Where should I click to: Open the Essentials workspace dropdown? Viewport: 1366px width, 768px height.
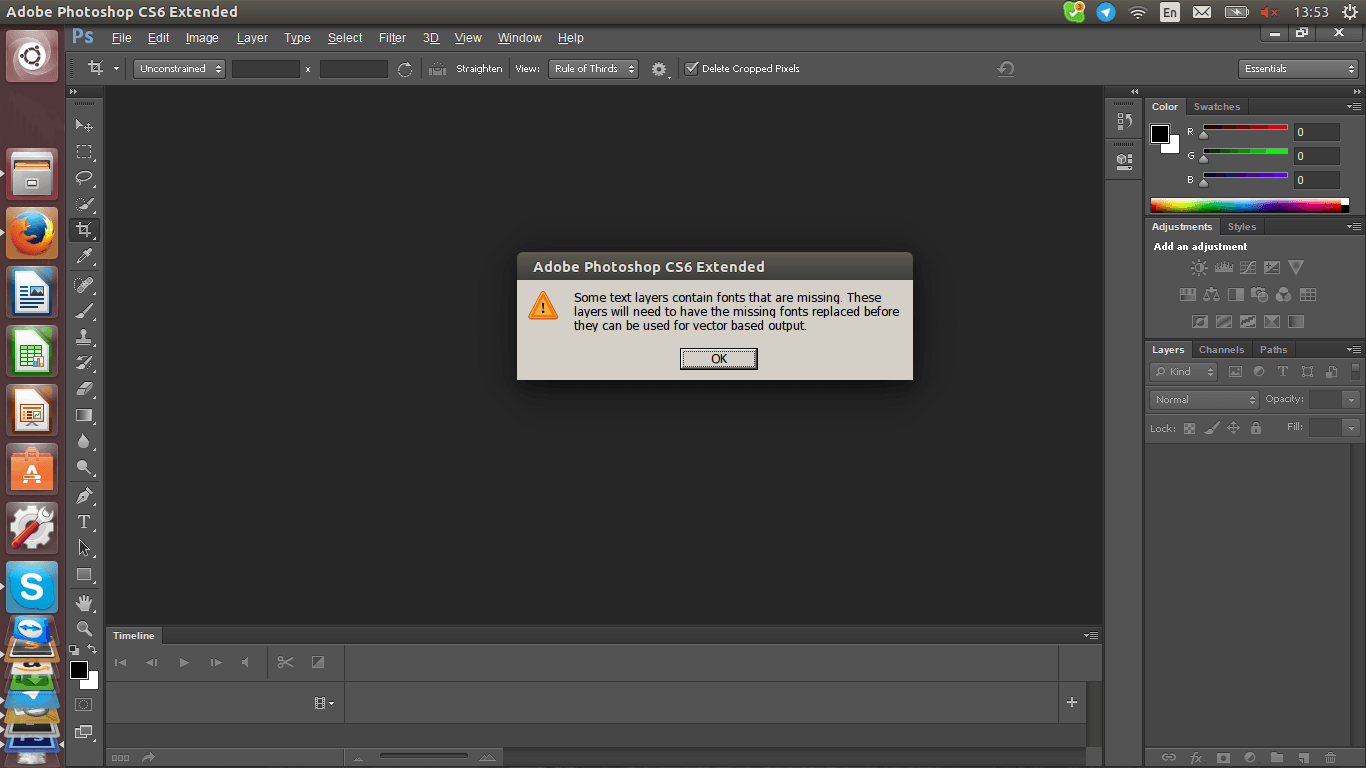click(1298, 69)
